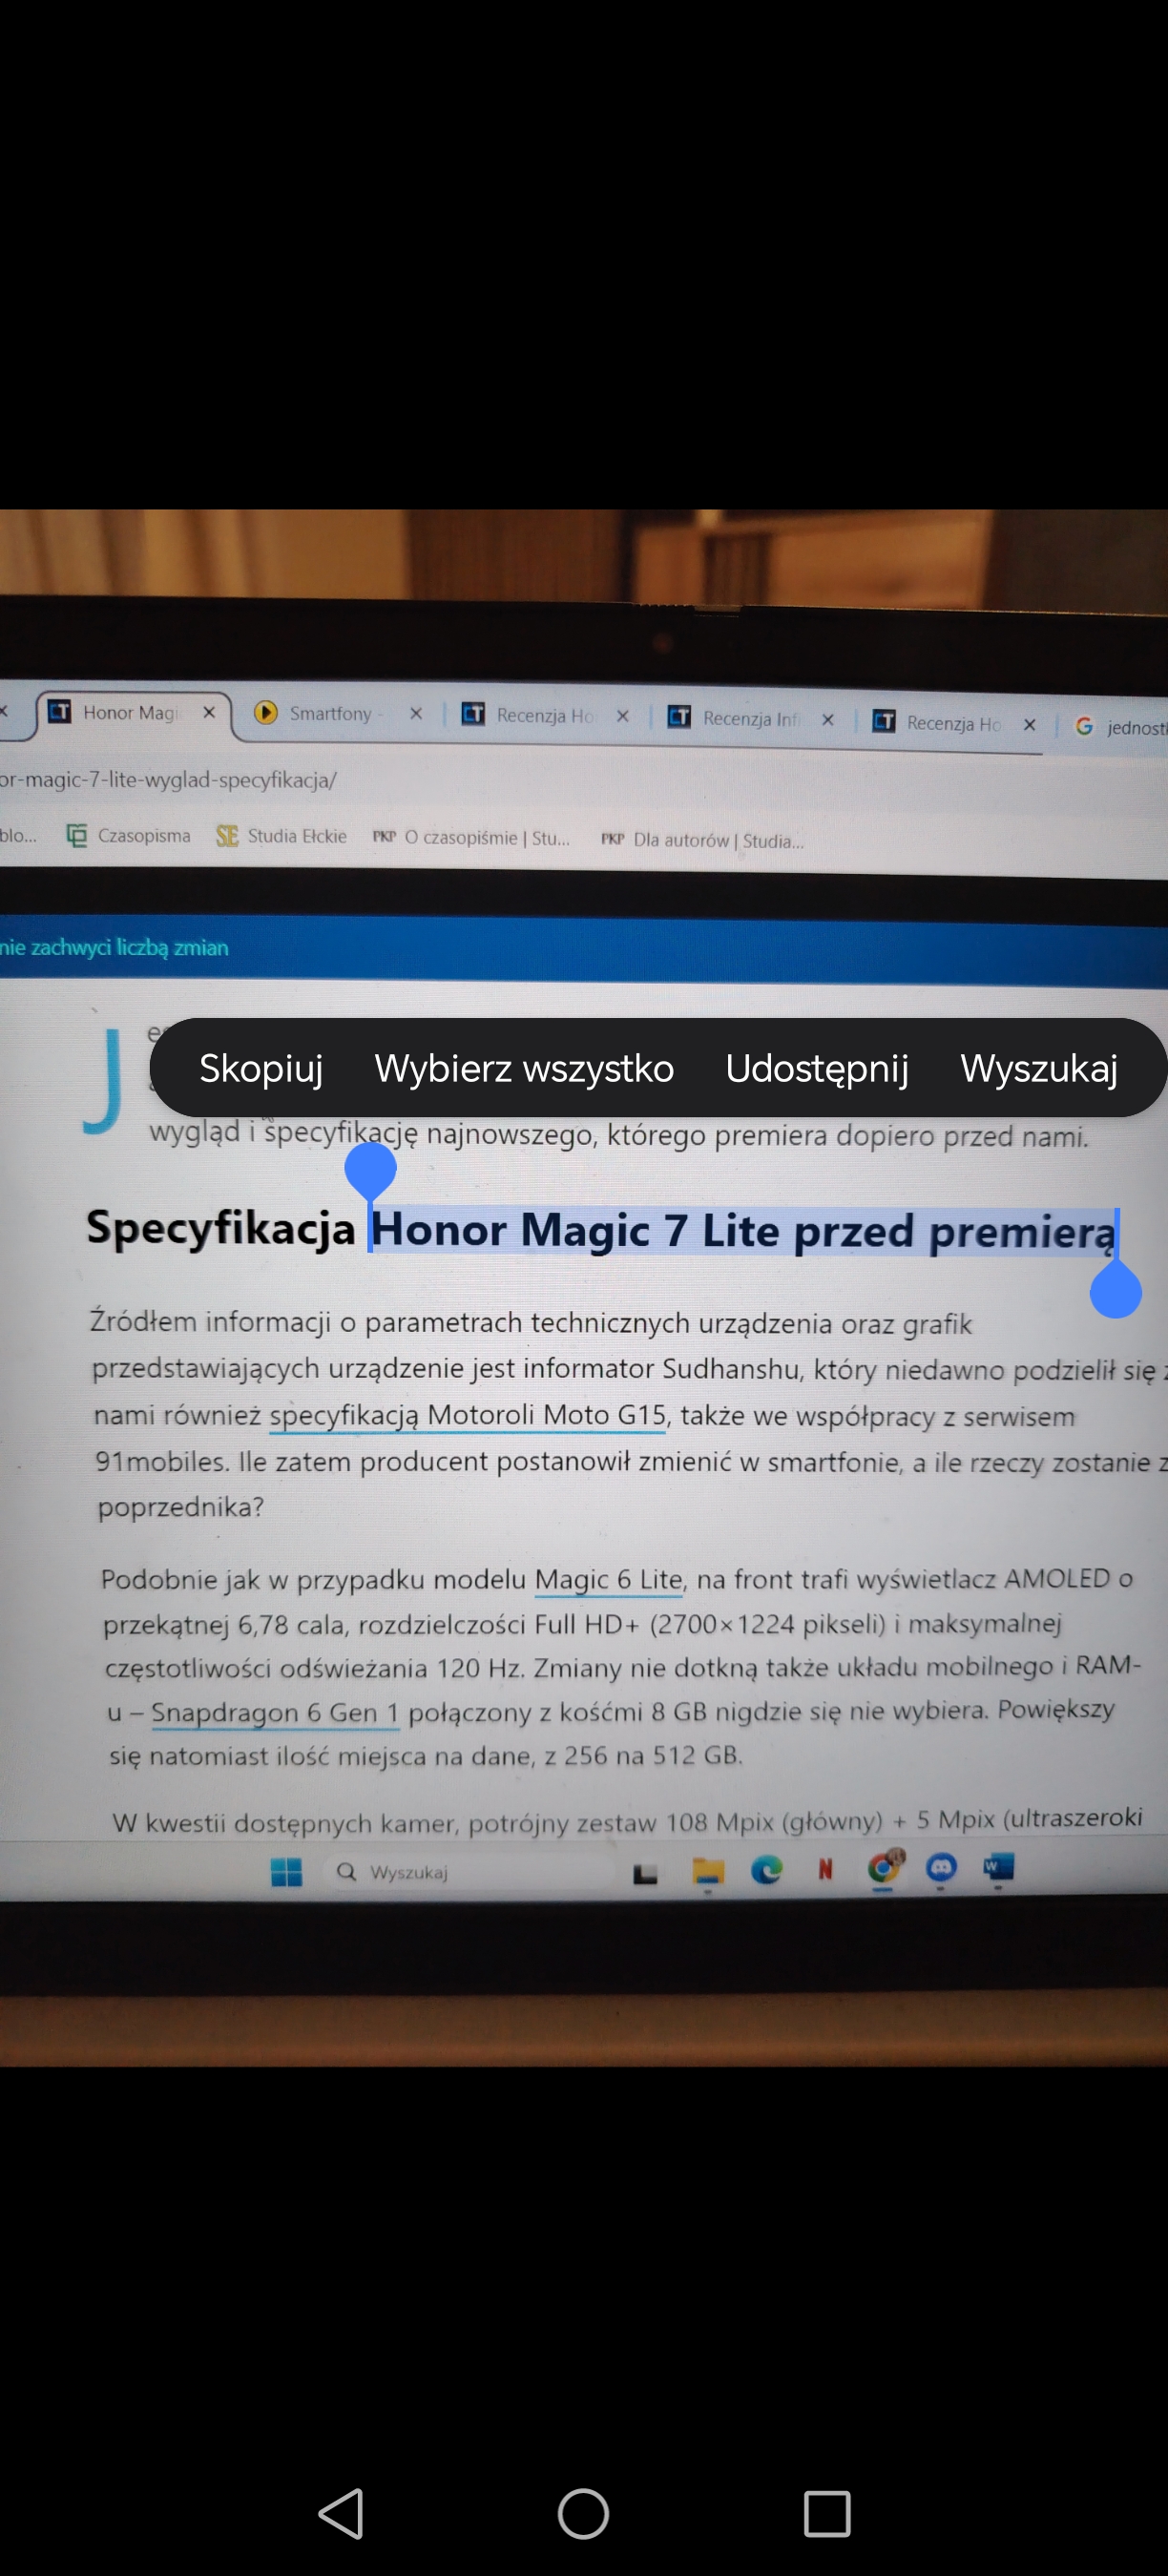Click the large blue drop cap J

point(102,1081)
